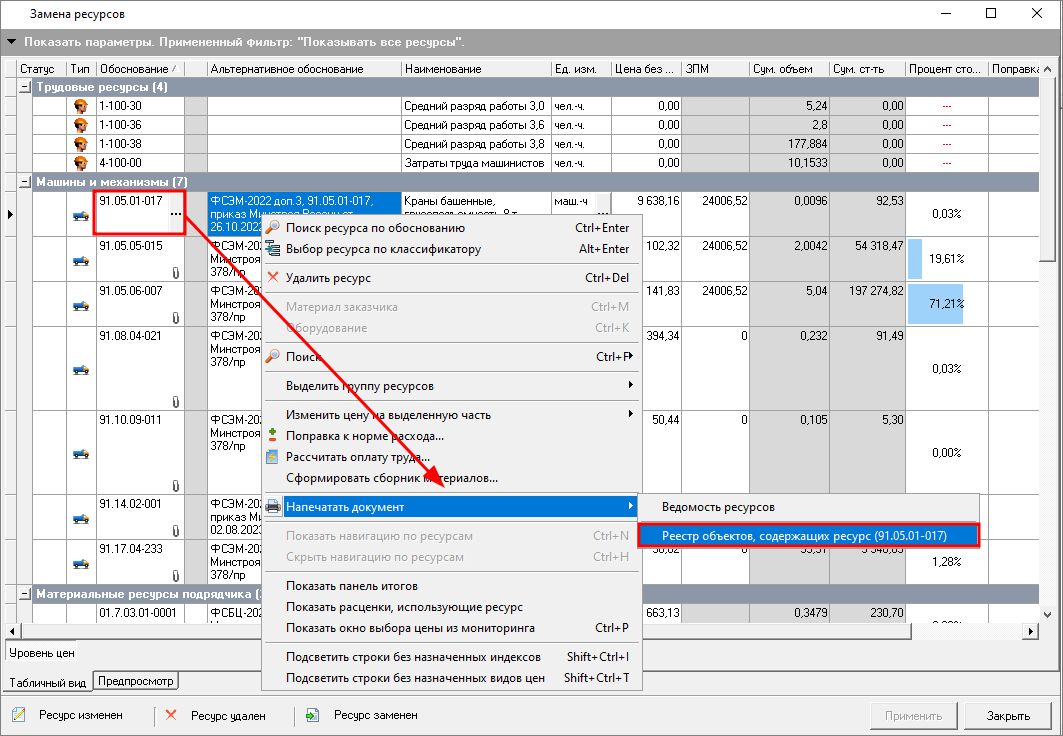Click the printer icon beside Напечатать документ
Viewport: 1063px width, 736px height.
click(x=273, y=506)
